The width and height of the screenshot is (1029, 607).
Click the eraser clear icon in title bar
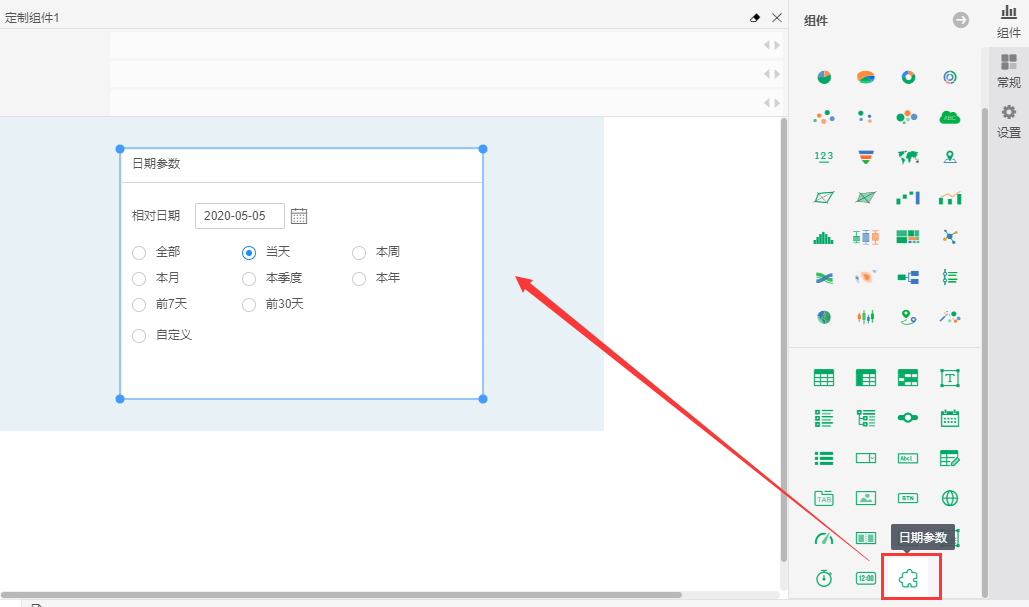point(755,18)
